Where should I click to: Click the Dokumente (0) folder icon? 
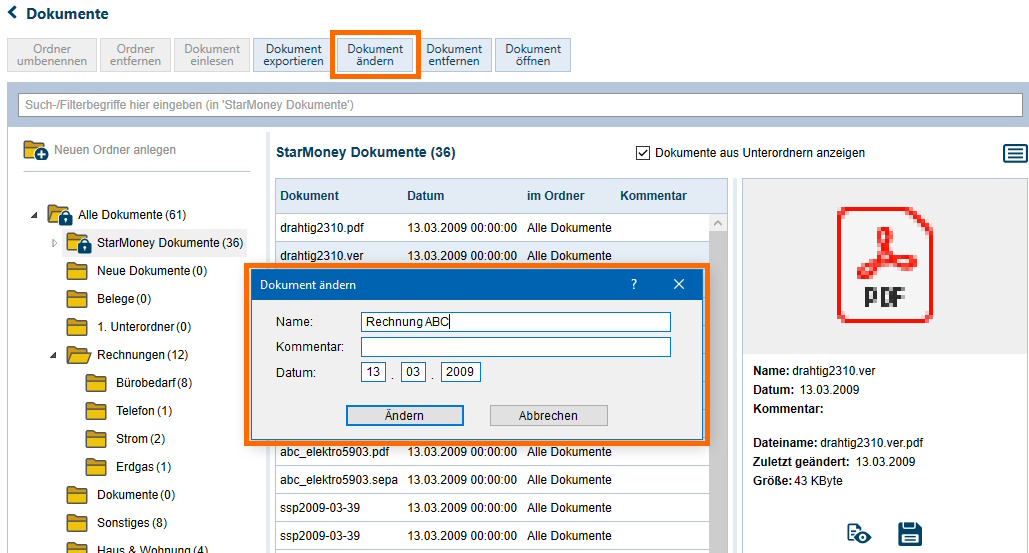click(77, 495)
